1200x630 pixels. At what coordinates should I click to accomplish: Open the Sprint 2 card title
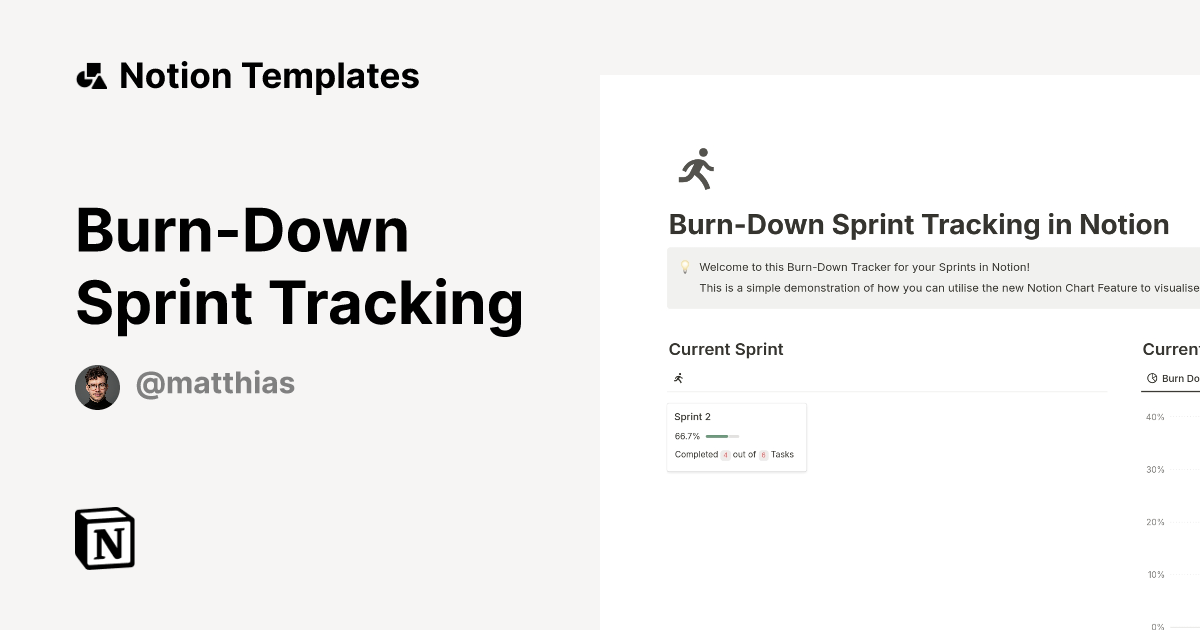(x=692, y=417)
